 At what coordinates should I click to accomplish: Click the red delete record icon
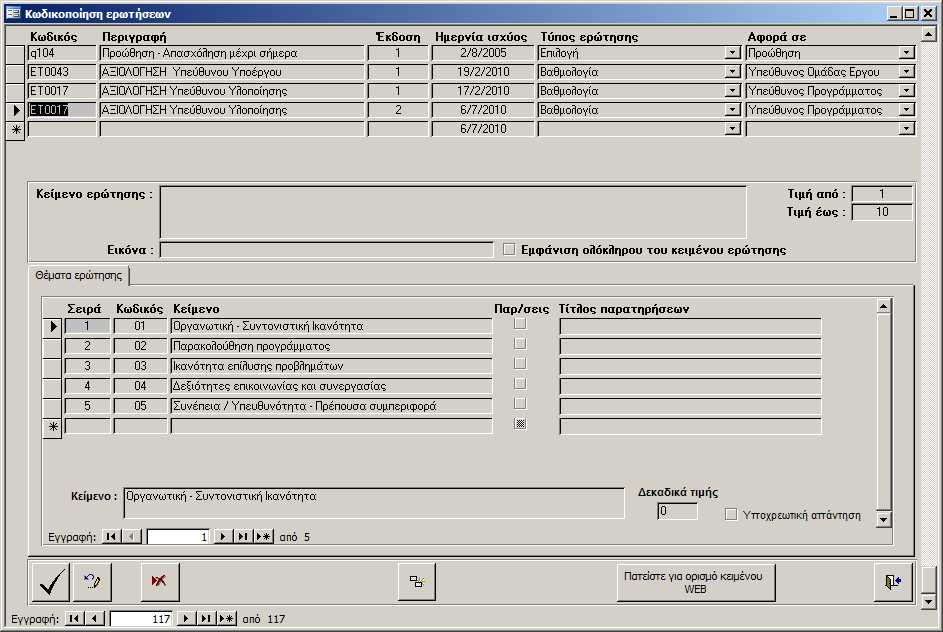pyautogui.click(x=158, y=582)
